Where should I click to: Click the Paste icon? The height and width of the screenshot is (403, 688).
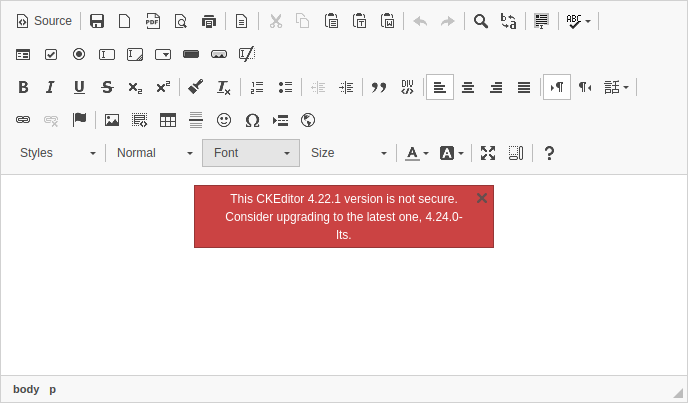click(x=331, y=21)
